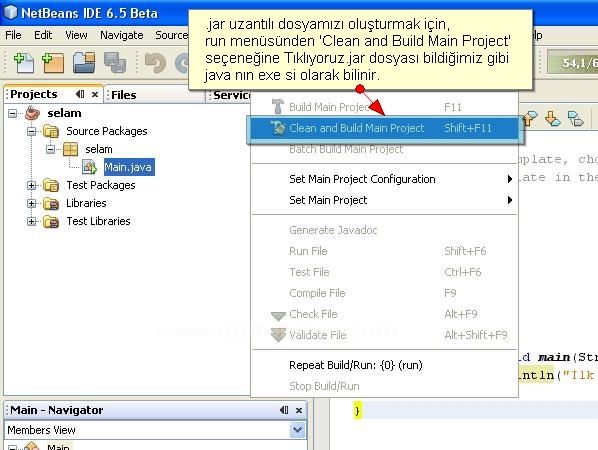Open Set Main Project Configuration submenu
This screenshot has height=450, width=598.
384,179
